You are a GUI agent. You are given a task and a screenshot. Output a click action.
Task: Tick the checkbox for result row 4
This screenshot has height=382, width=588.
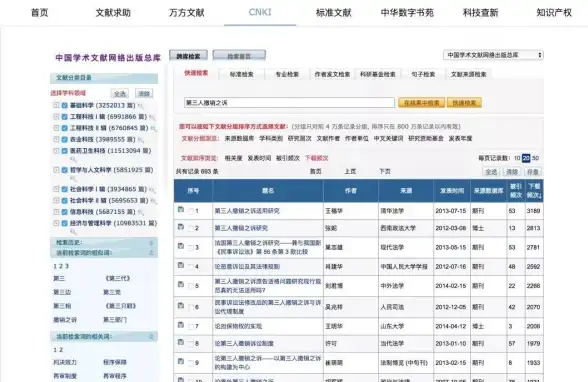[x=190, y=267]
